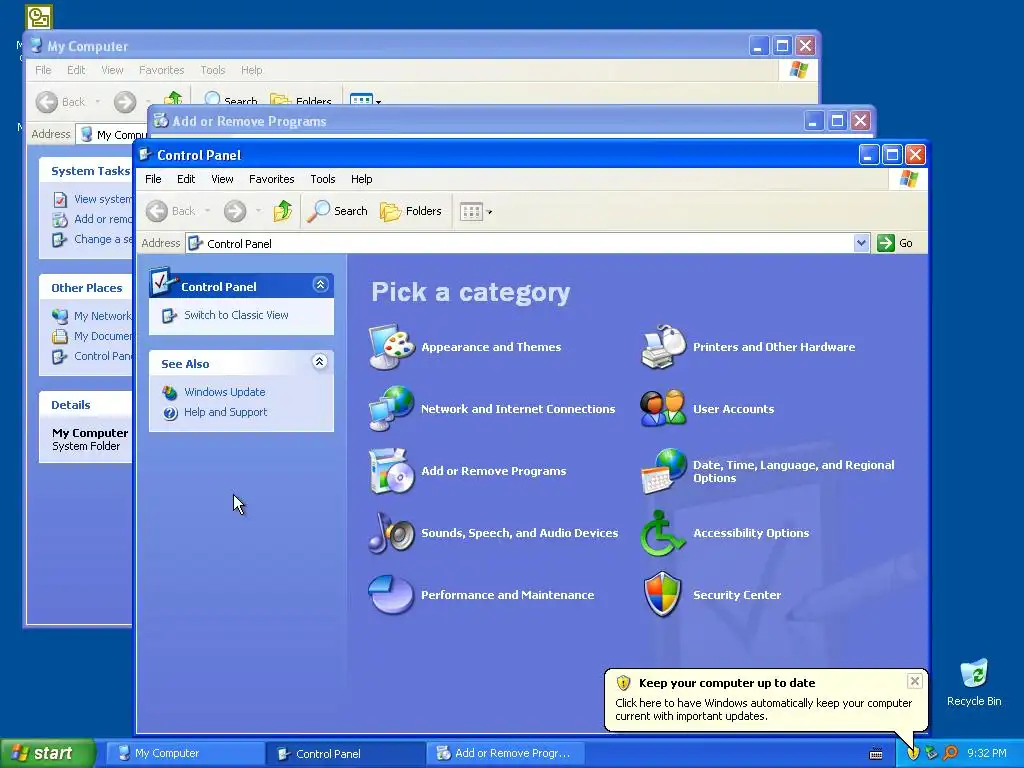Open File menu in My Computer window
Image resolution: width=1024 pixels, height=768 pixels.
click(x=43, y=70)
